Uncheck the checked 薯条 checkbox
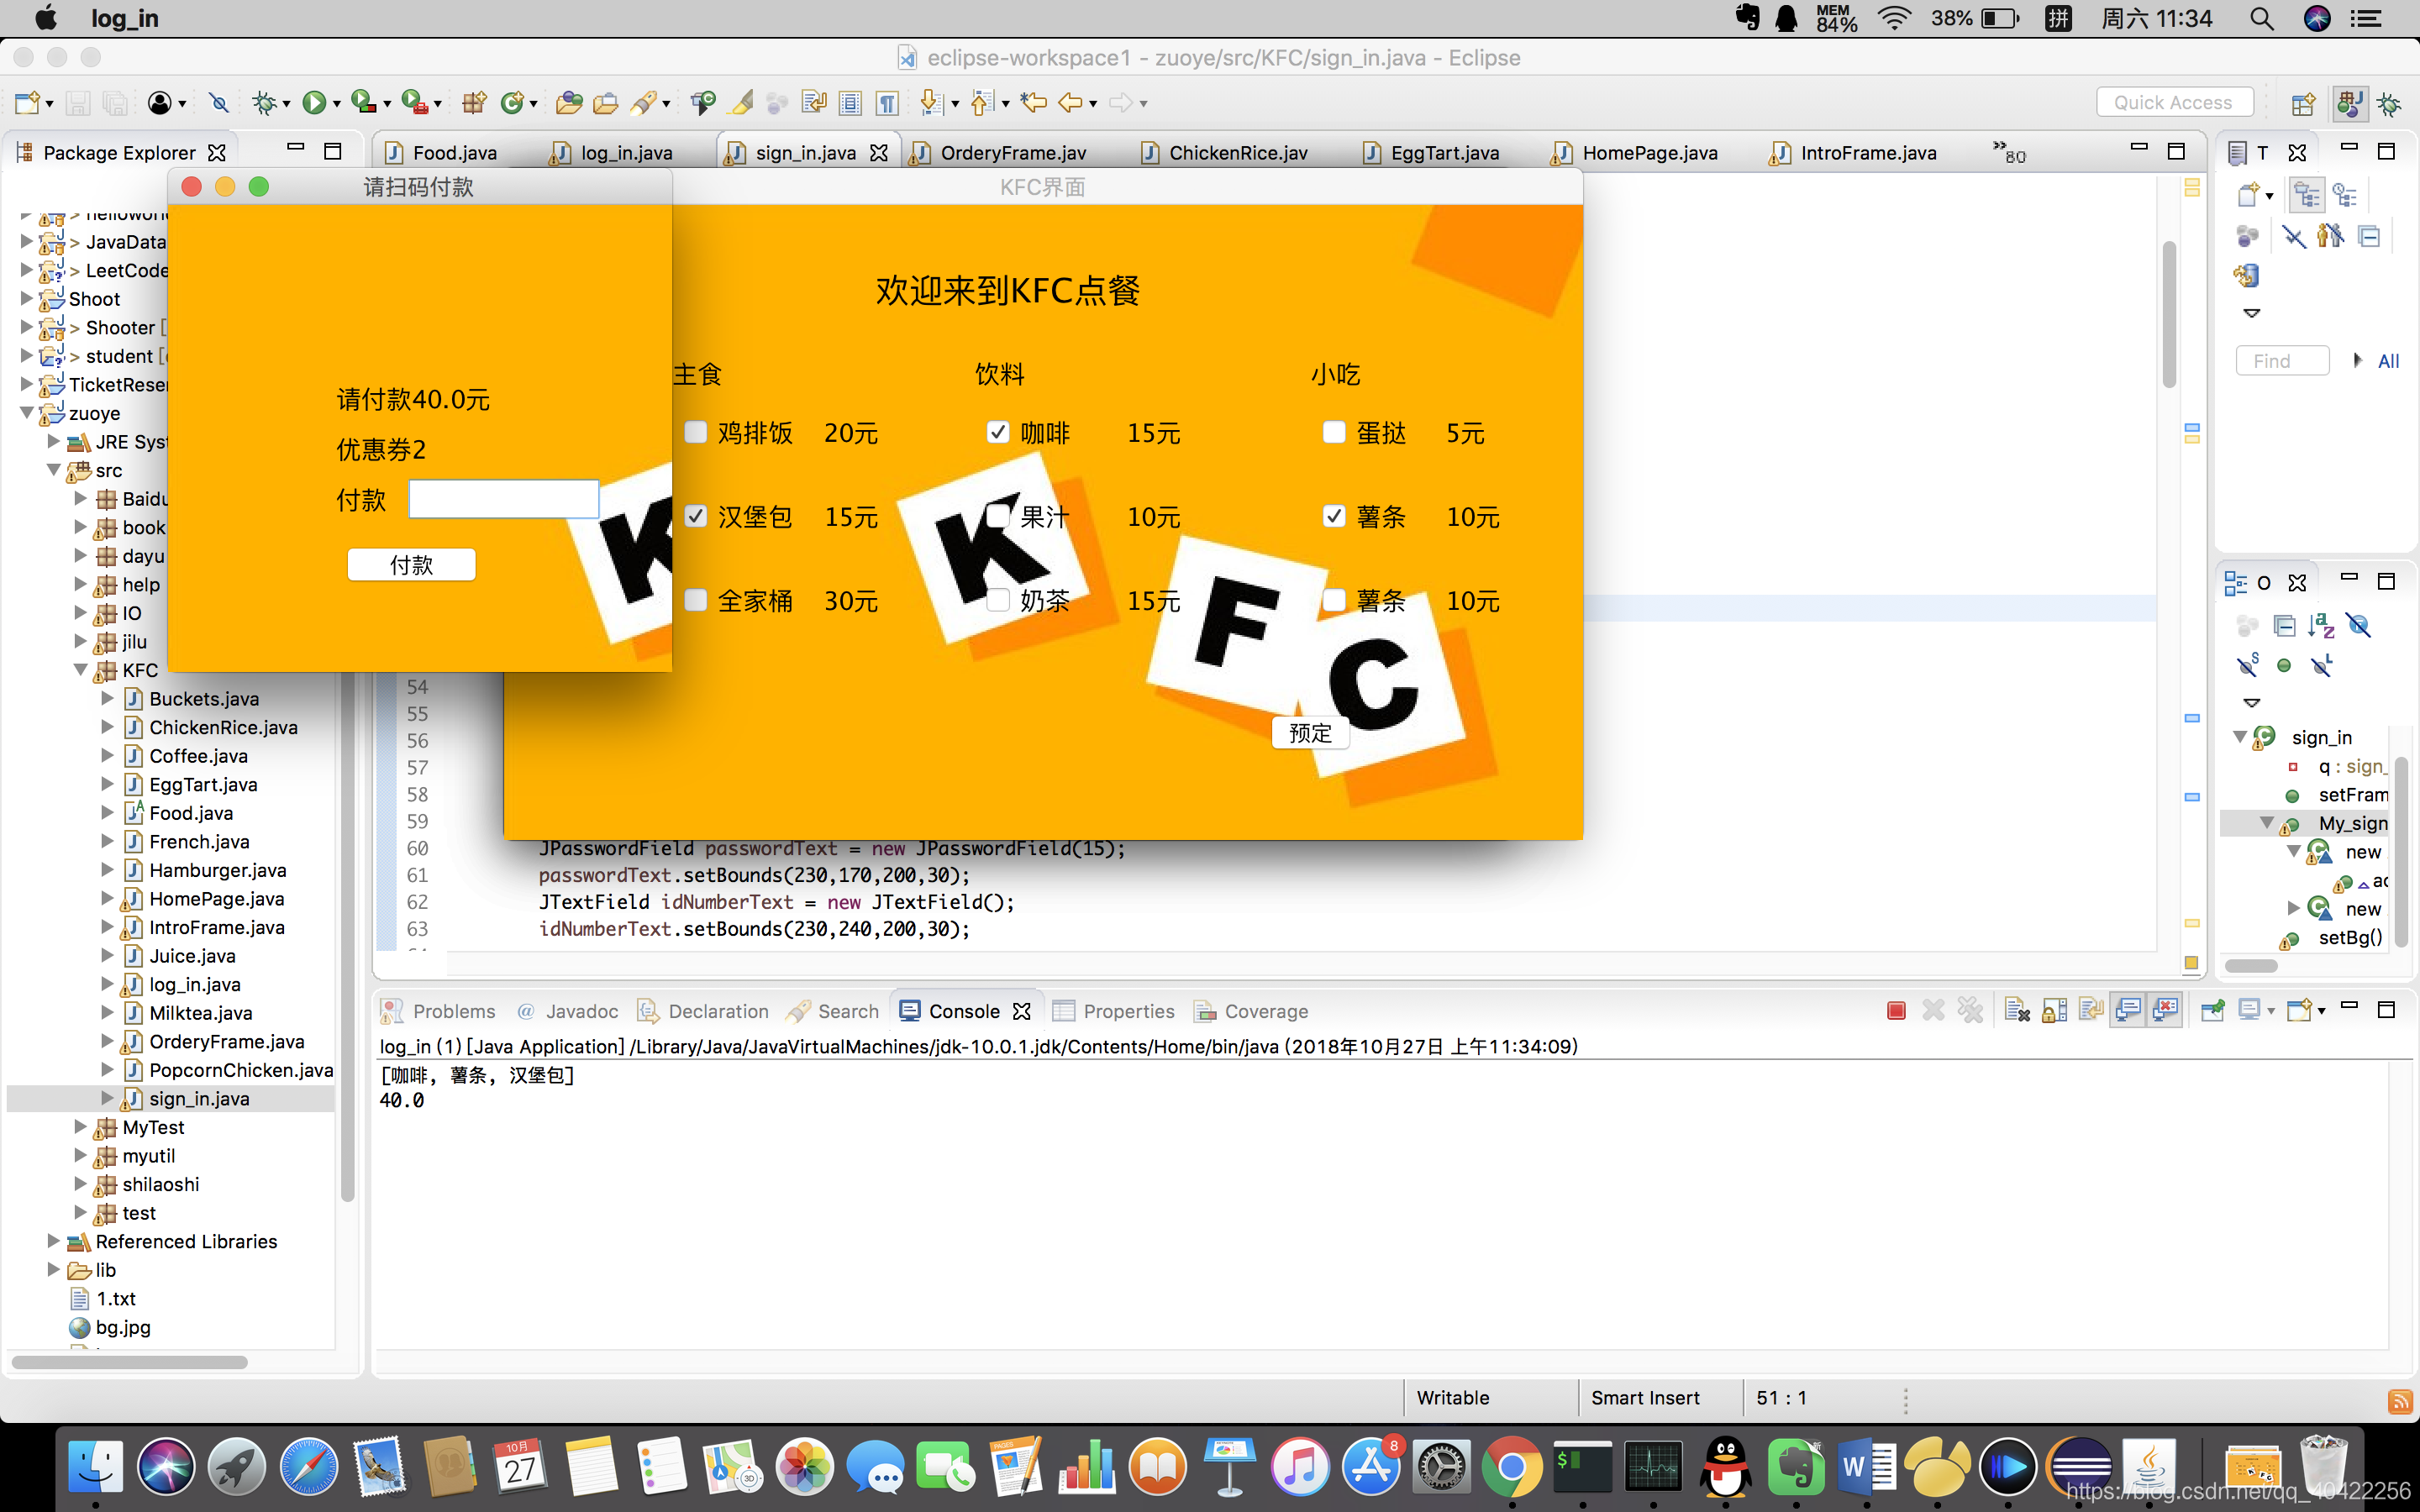This screenshot has height=1512, width=2420. [x=1334, y=516]
